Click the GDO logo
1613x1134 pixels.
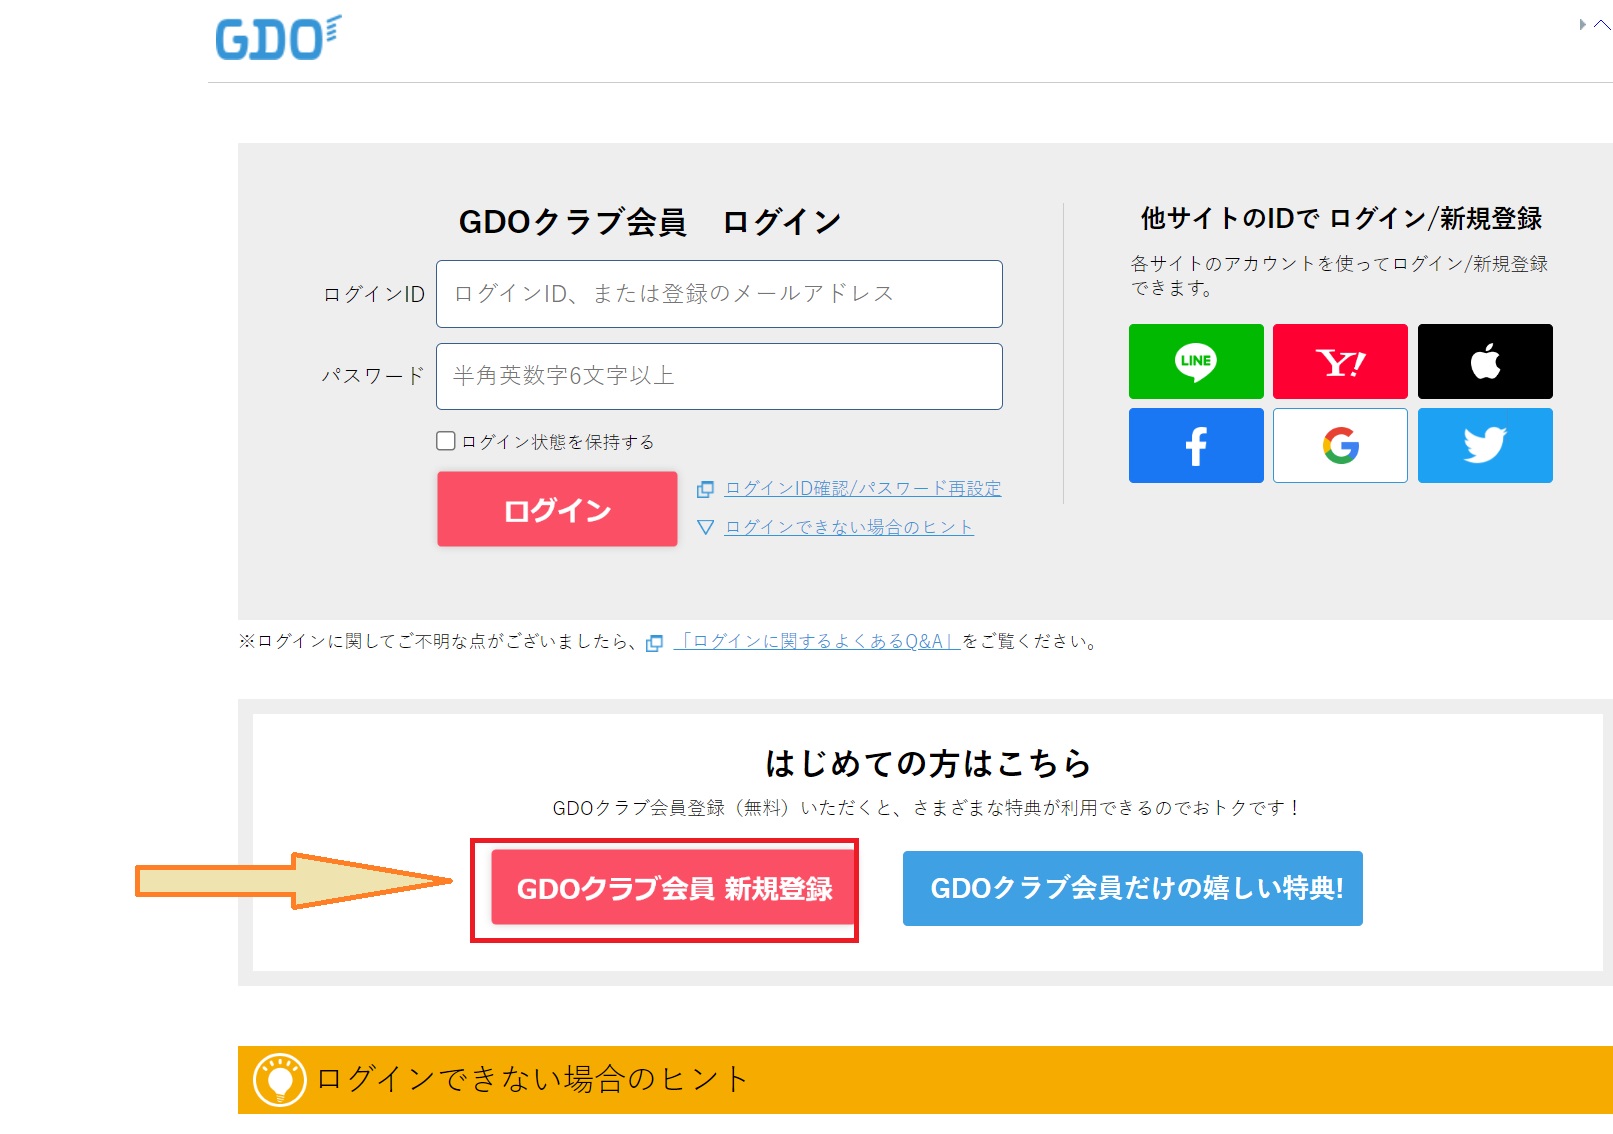coord(278,38)
